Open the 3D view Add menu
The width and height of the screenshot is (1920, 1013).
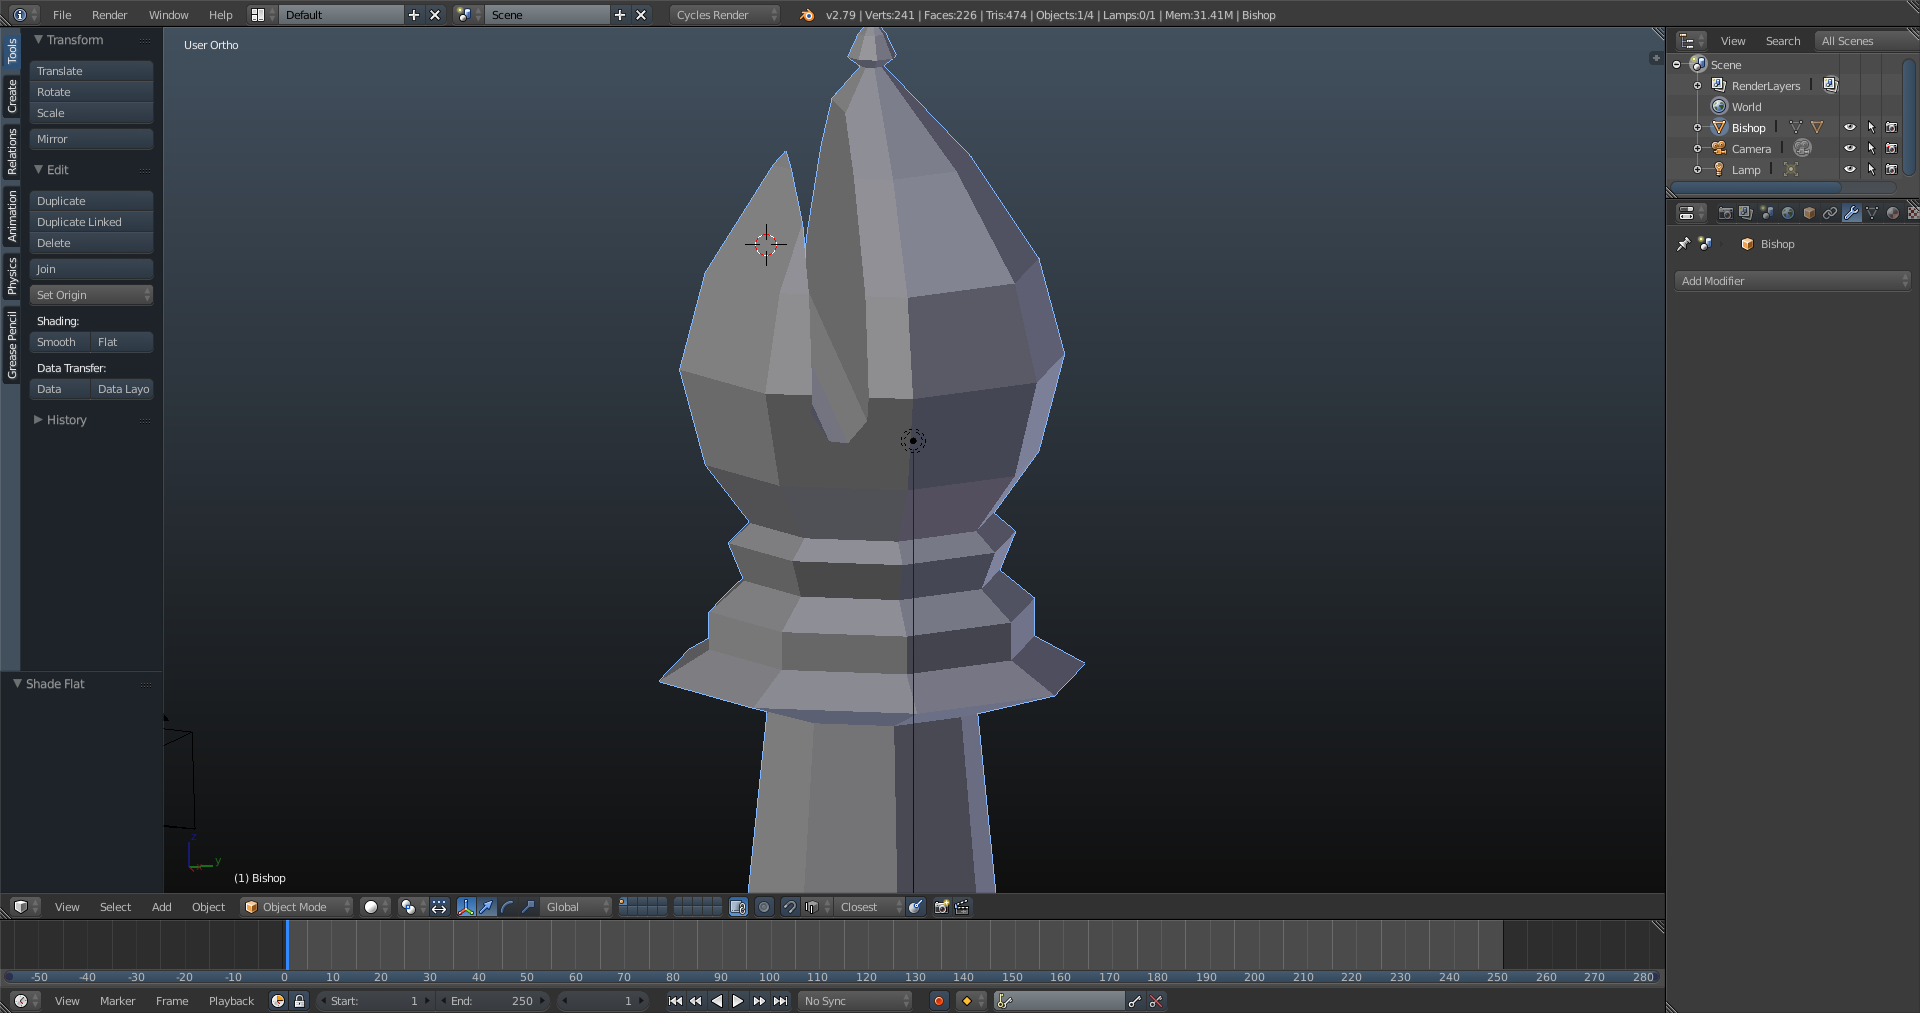point(161,907)
